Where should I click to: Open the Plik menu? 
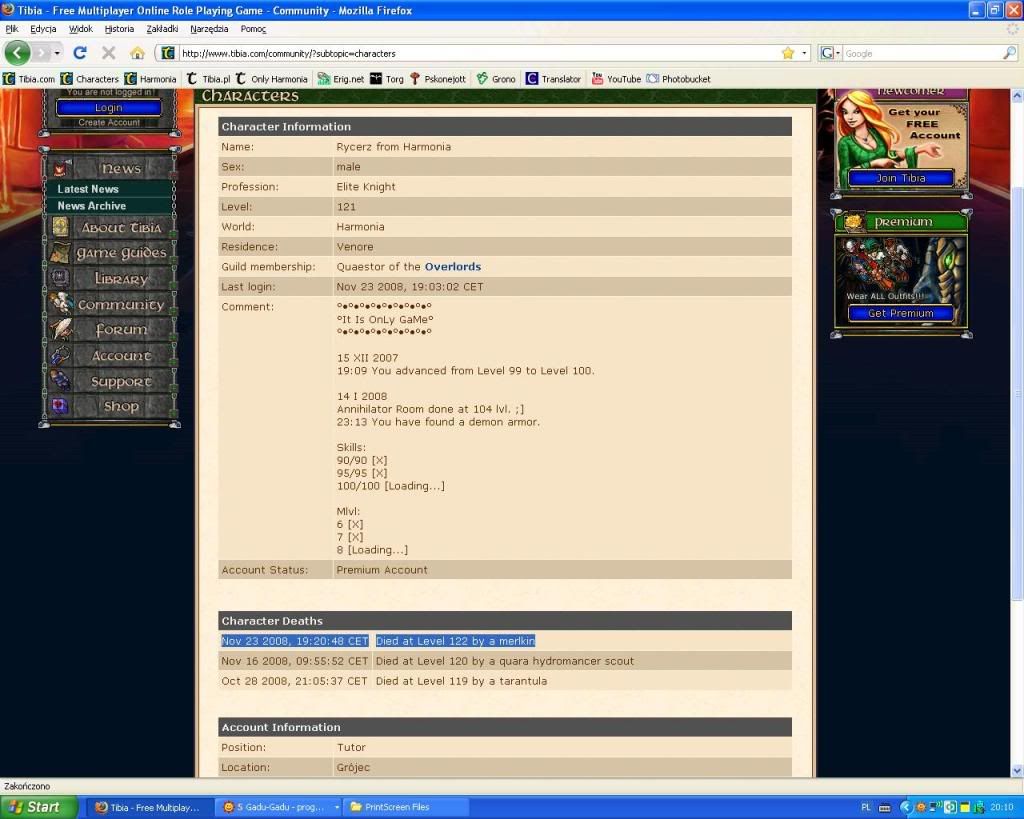(x=12, y=29)
